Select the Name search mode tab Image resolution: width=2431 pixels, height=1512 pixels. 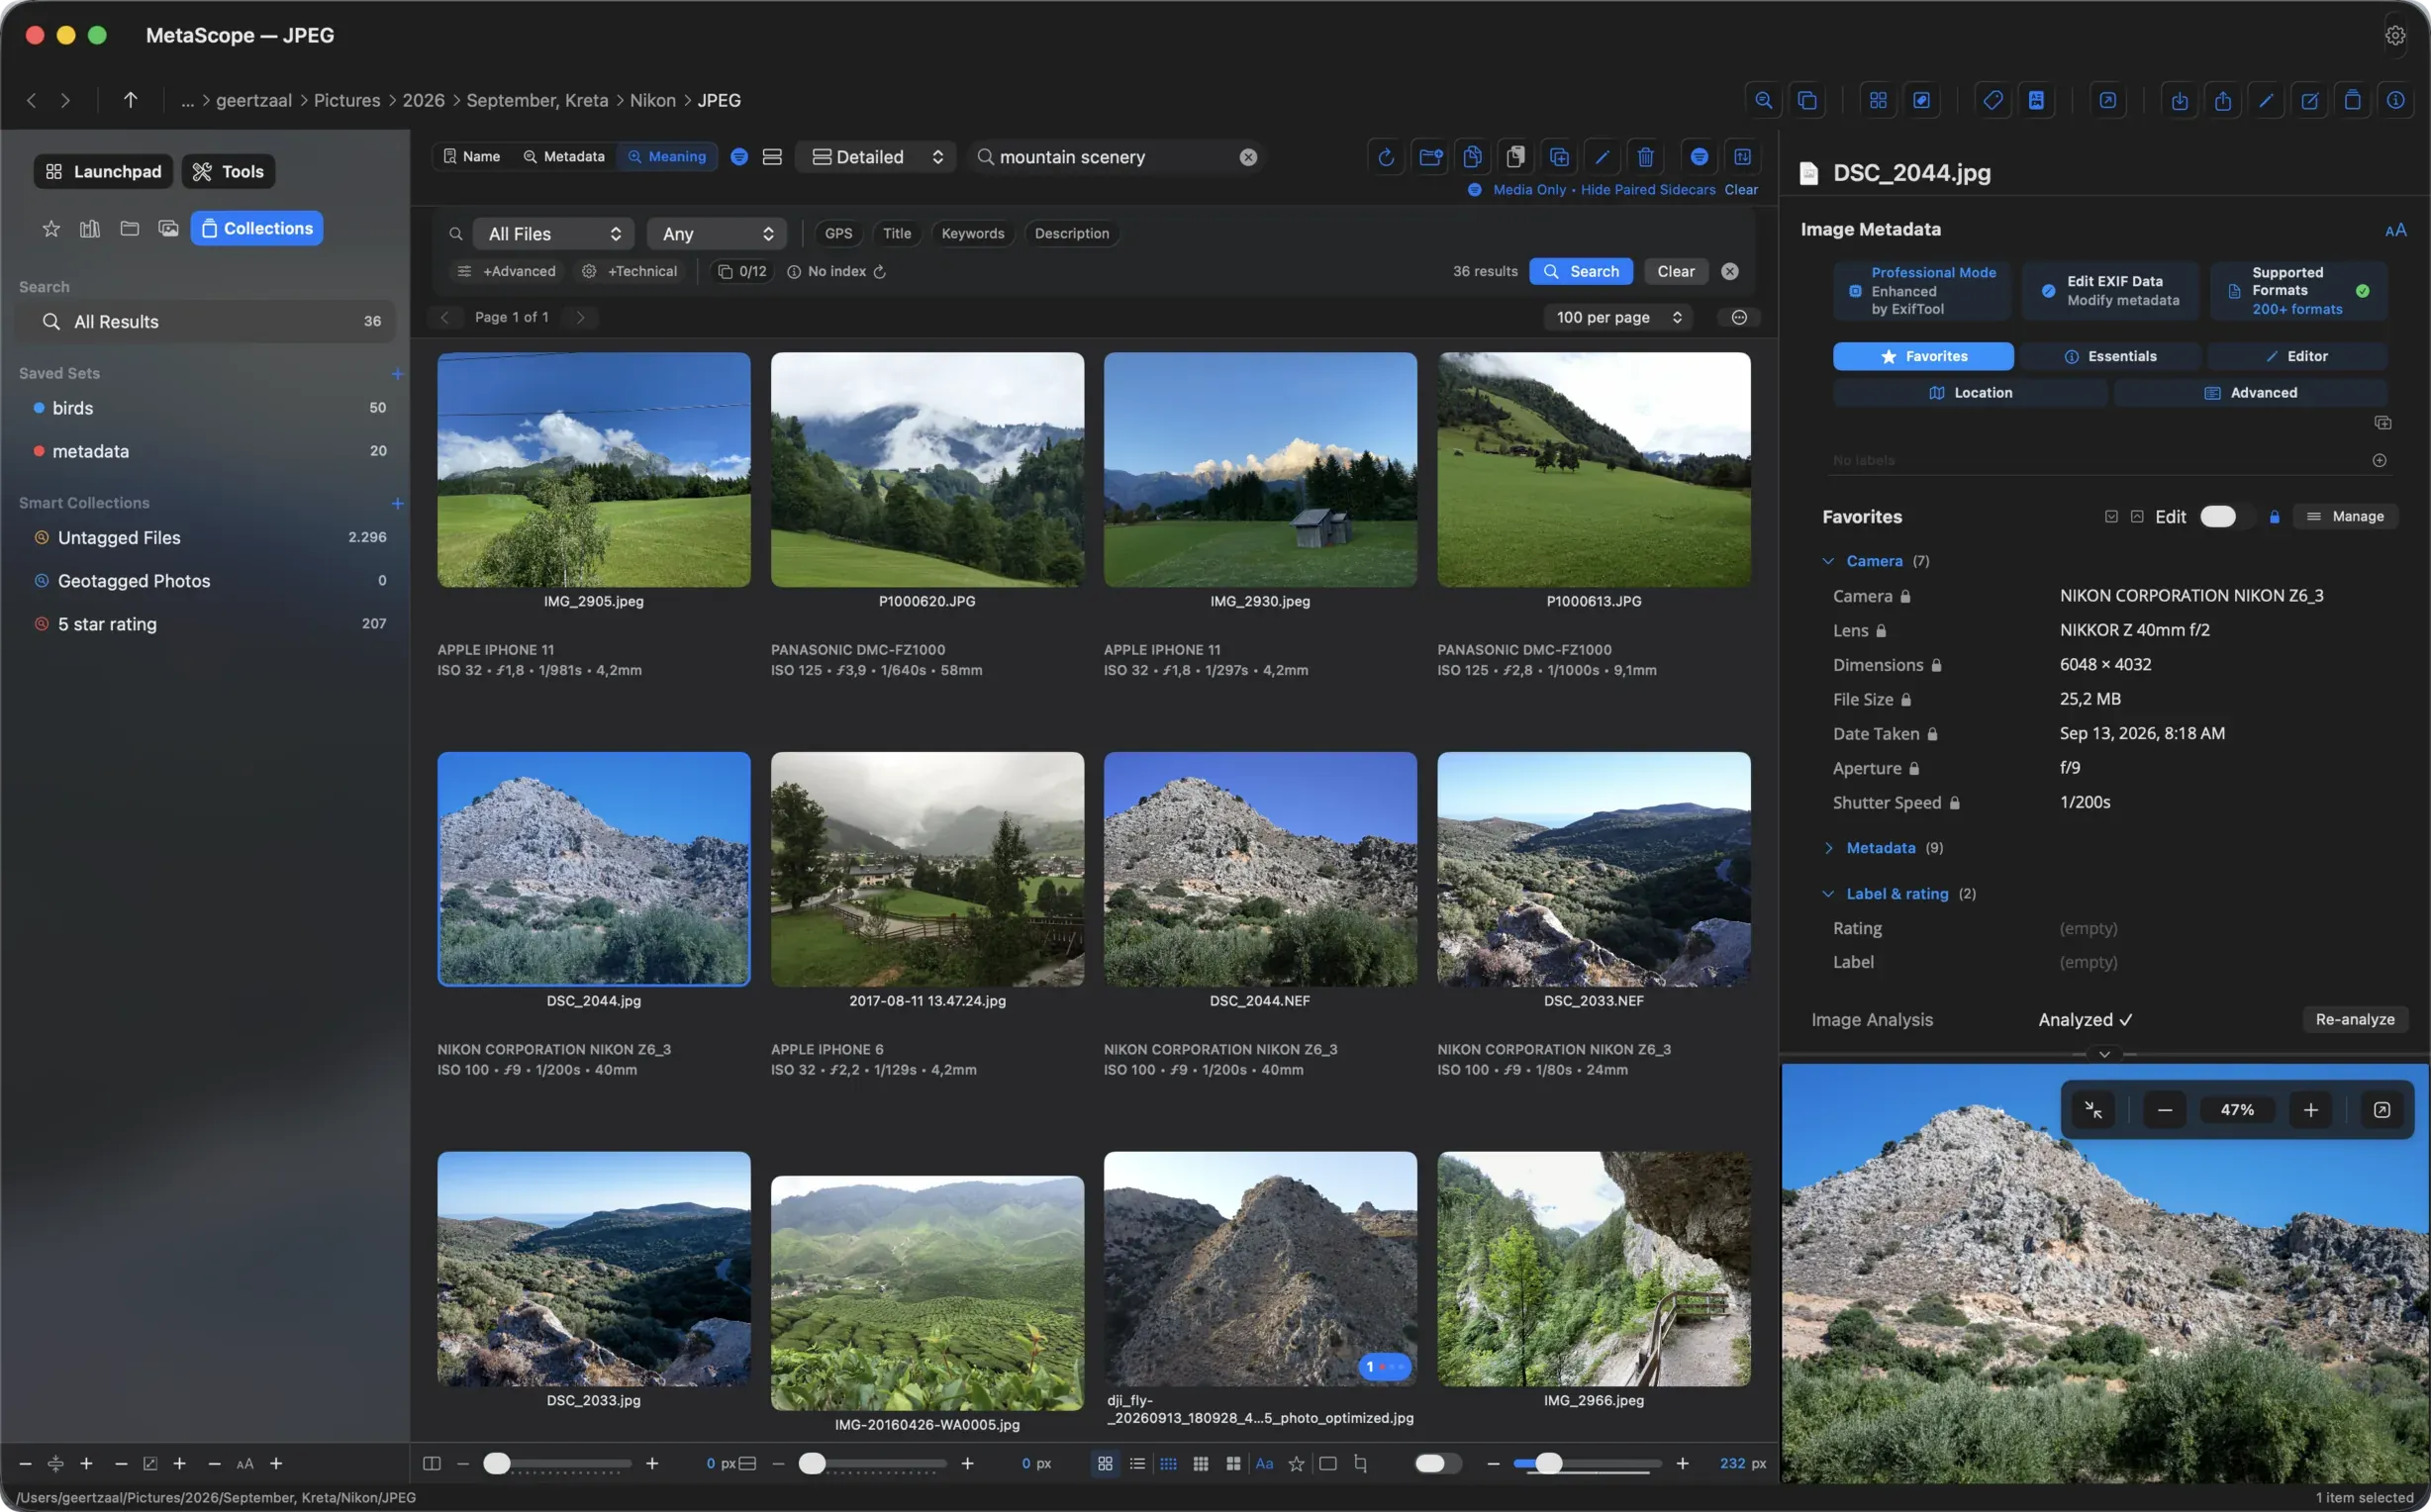click(471, 157)
